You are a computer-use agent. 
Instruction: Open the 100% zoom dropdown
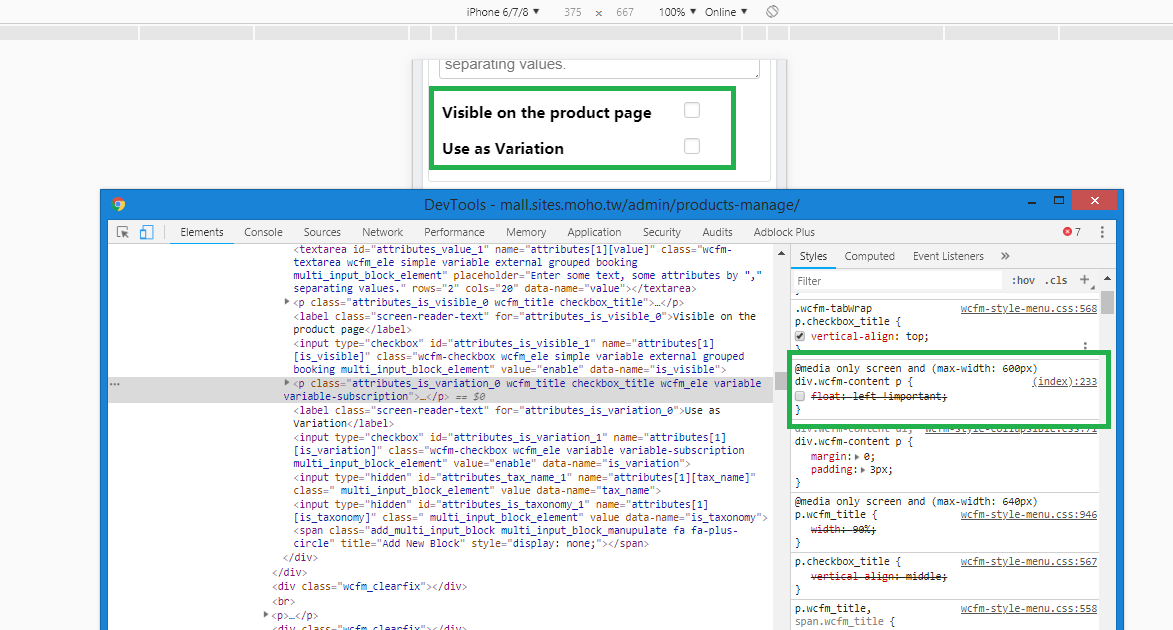coord(677,12)
